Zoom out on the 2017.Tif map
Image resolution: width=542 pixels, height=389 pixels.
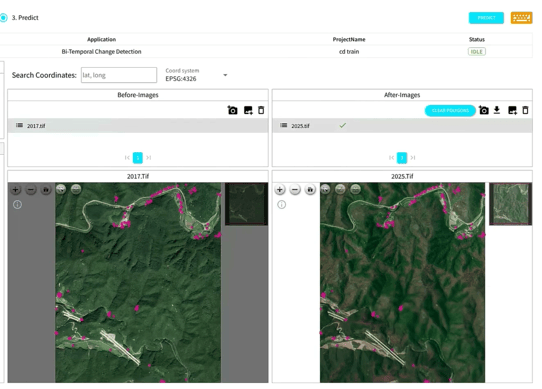click(30, 189)
